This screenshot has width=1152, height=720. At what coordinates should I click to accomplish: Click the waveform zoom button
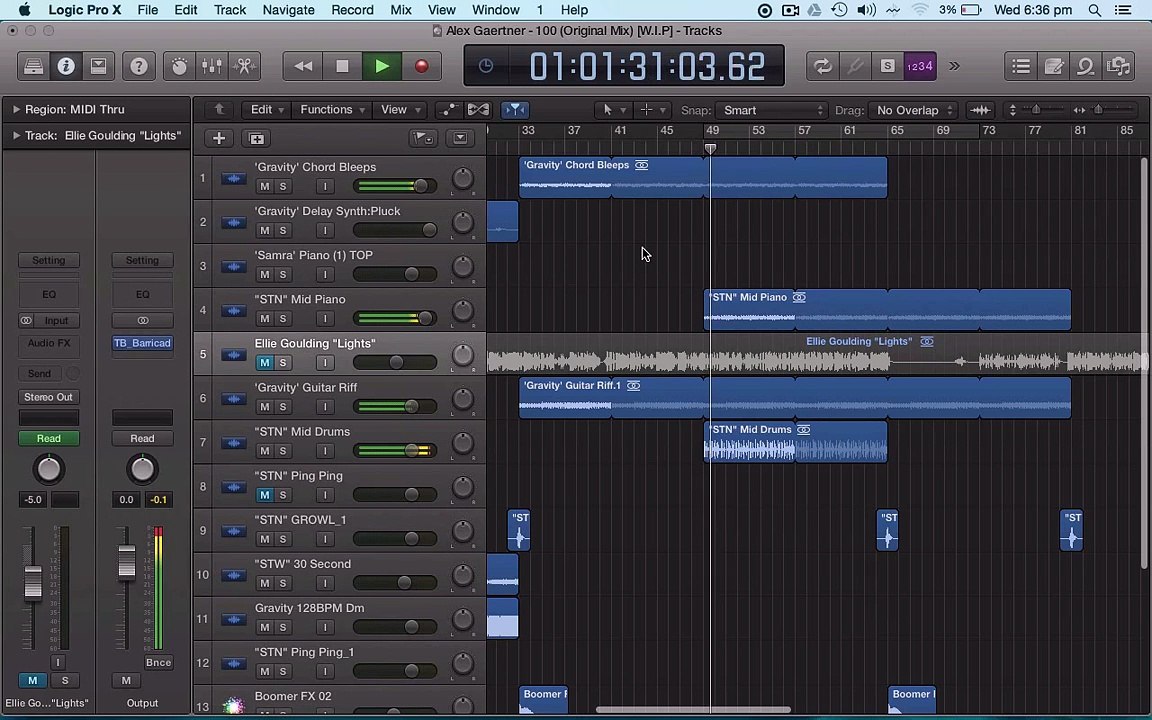point(980,110)
